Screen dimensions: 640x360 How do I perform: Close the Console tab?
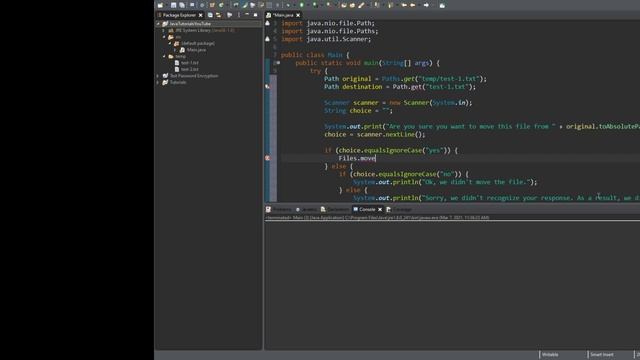click(x=380, y=209)
